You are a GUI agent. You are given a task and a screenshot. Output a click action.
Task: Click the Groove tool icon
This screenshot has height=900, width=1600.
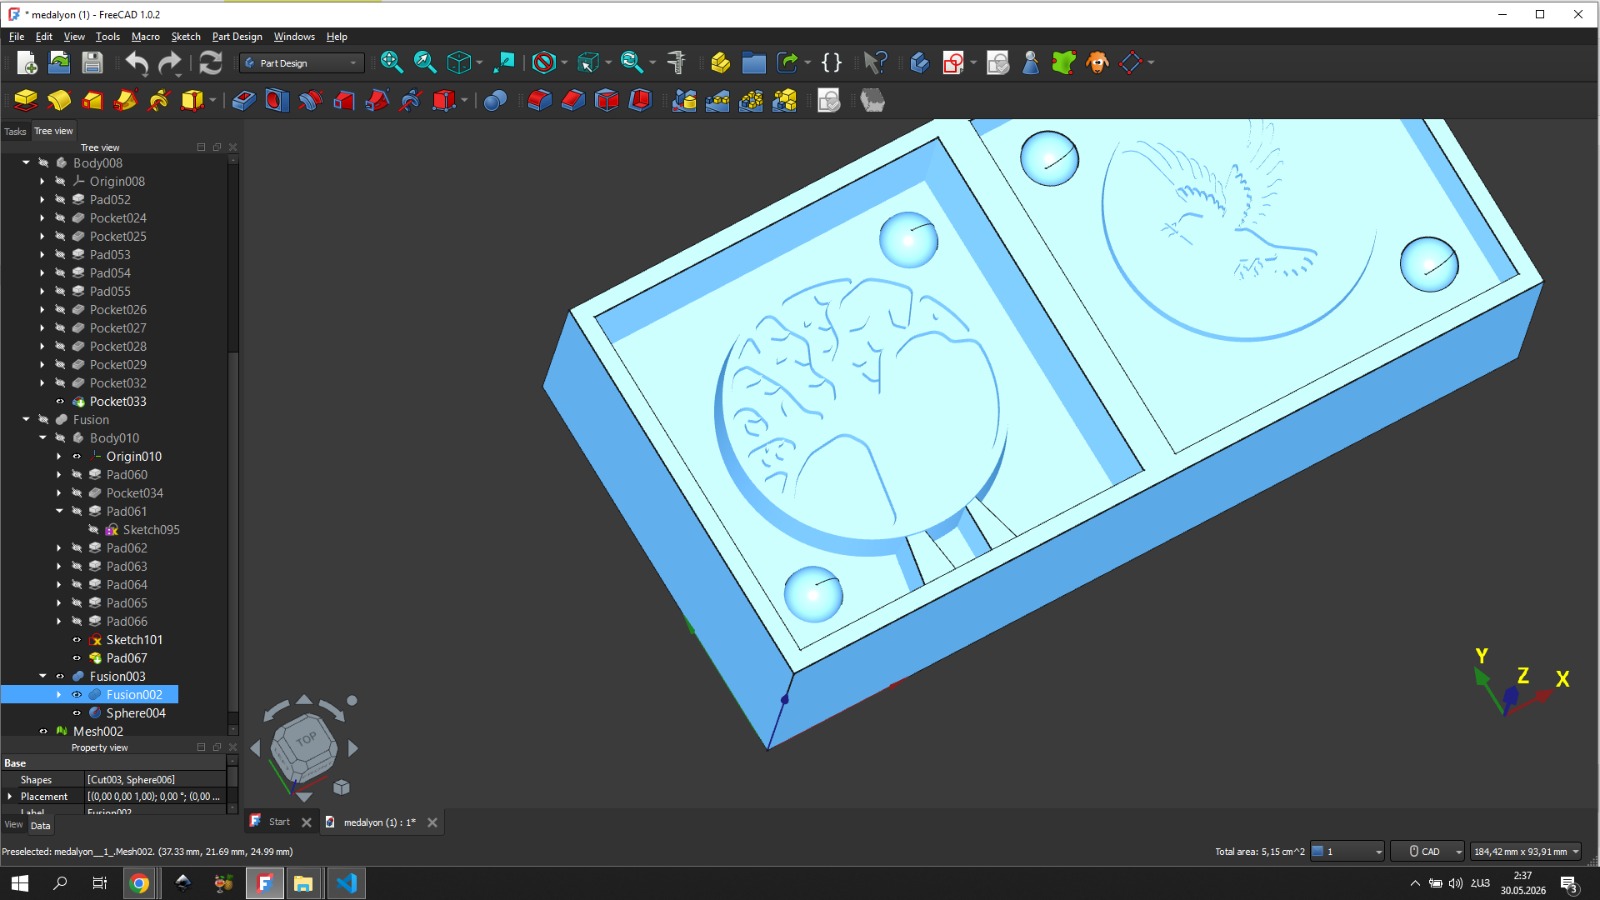(x=310, y=100)
